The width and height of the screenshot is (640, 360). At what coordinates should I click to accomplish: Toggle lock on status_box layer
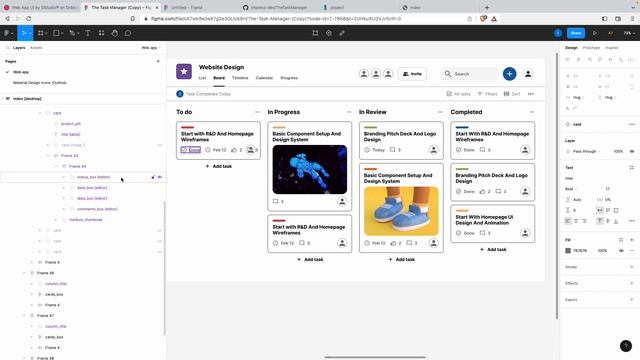tap(153, 177)
